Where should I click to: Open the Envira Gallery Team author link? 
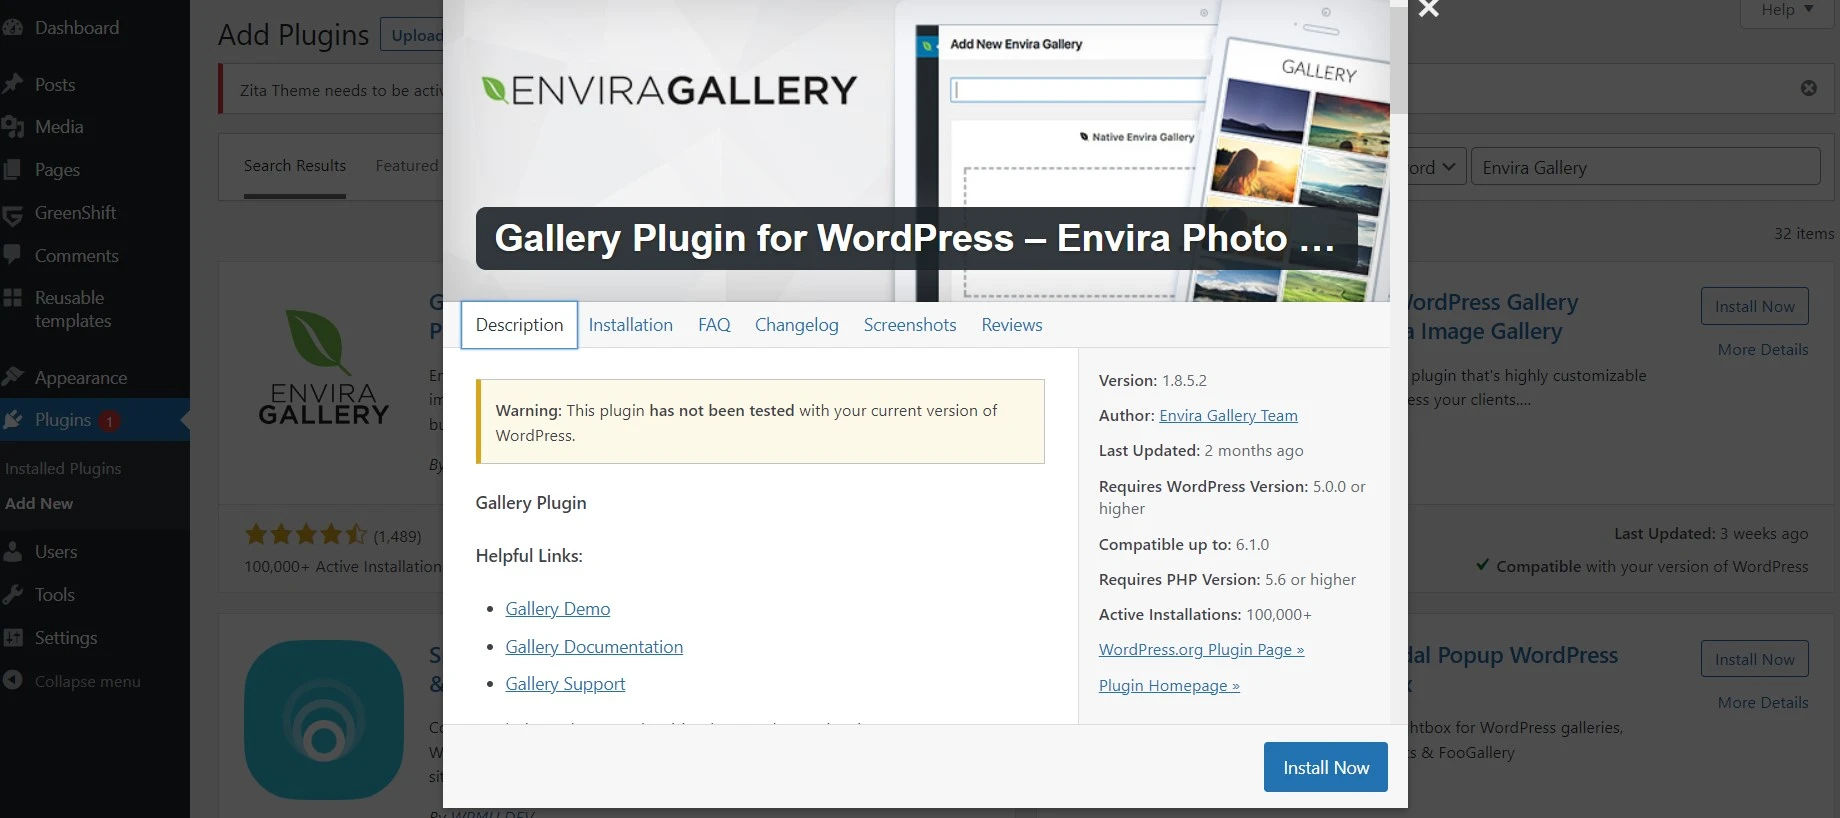[1228, 416]
